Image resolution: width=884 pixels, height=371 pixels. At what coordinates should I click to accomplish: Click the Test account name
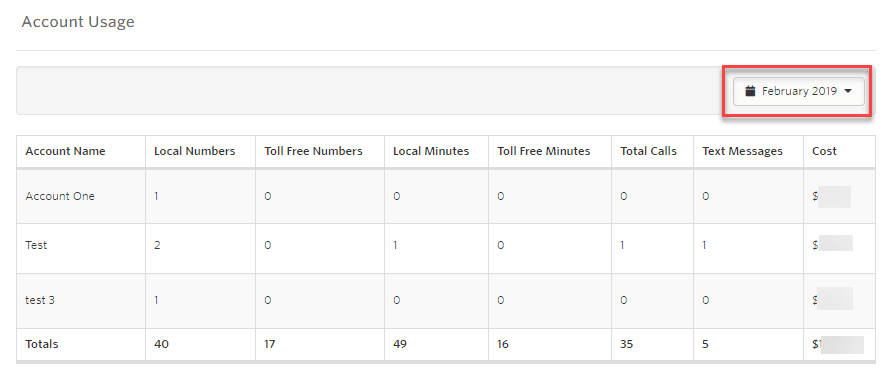click(x=36, y=245)
